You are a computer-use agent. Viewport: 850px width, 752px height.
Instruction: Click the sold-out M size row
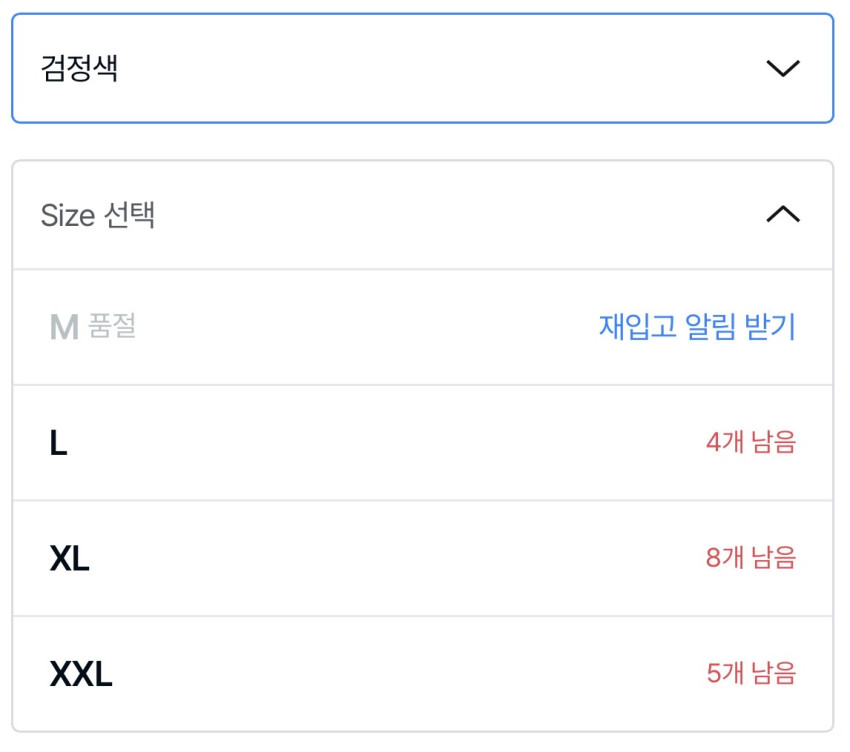coord(300,327)
